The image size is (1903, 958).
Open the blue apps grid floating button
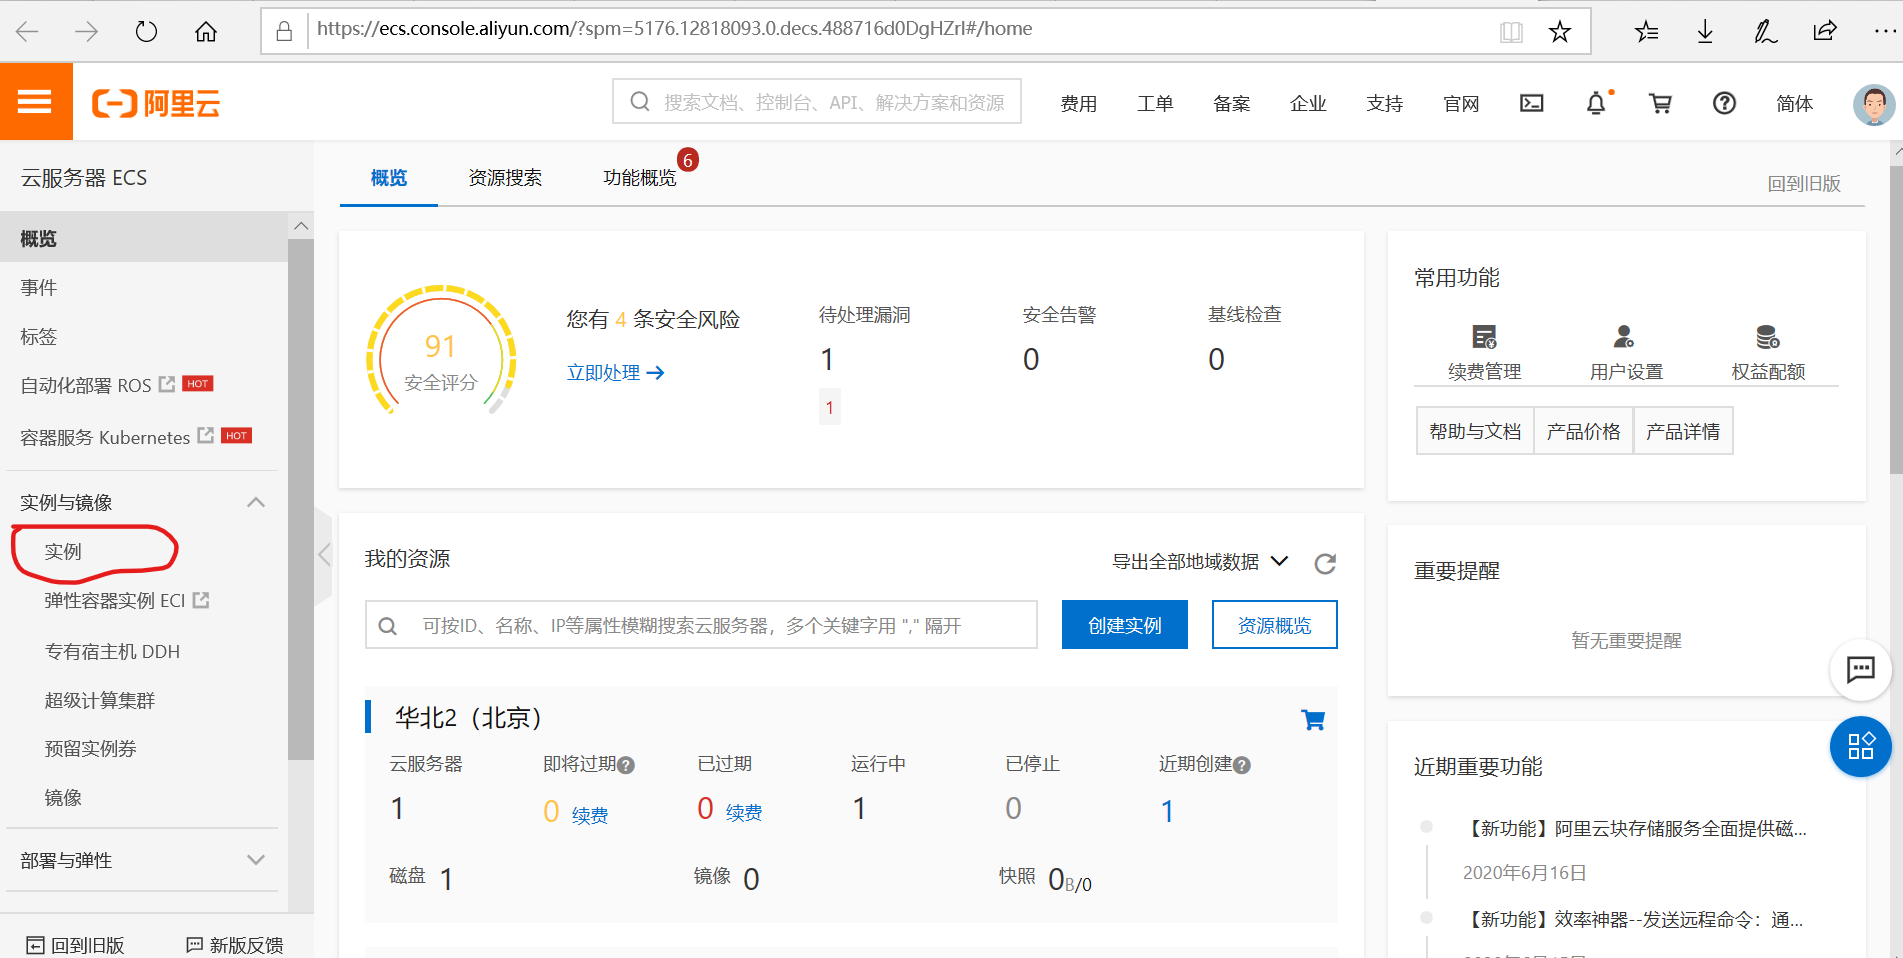tap(1860, 746)
